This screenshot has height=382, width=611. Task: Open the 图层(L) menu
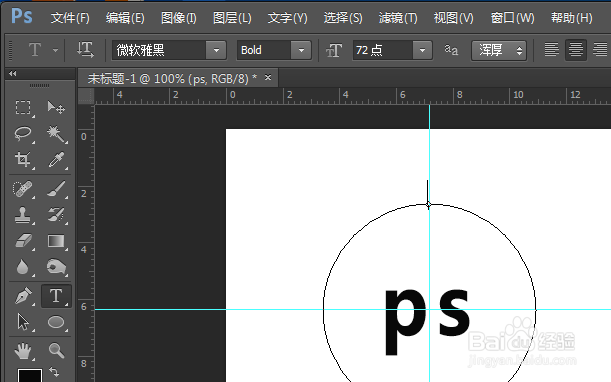click(232, 18)
